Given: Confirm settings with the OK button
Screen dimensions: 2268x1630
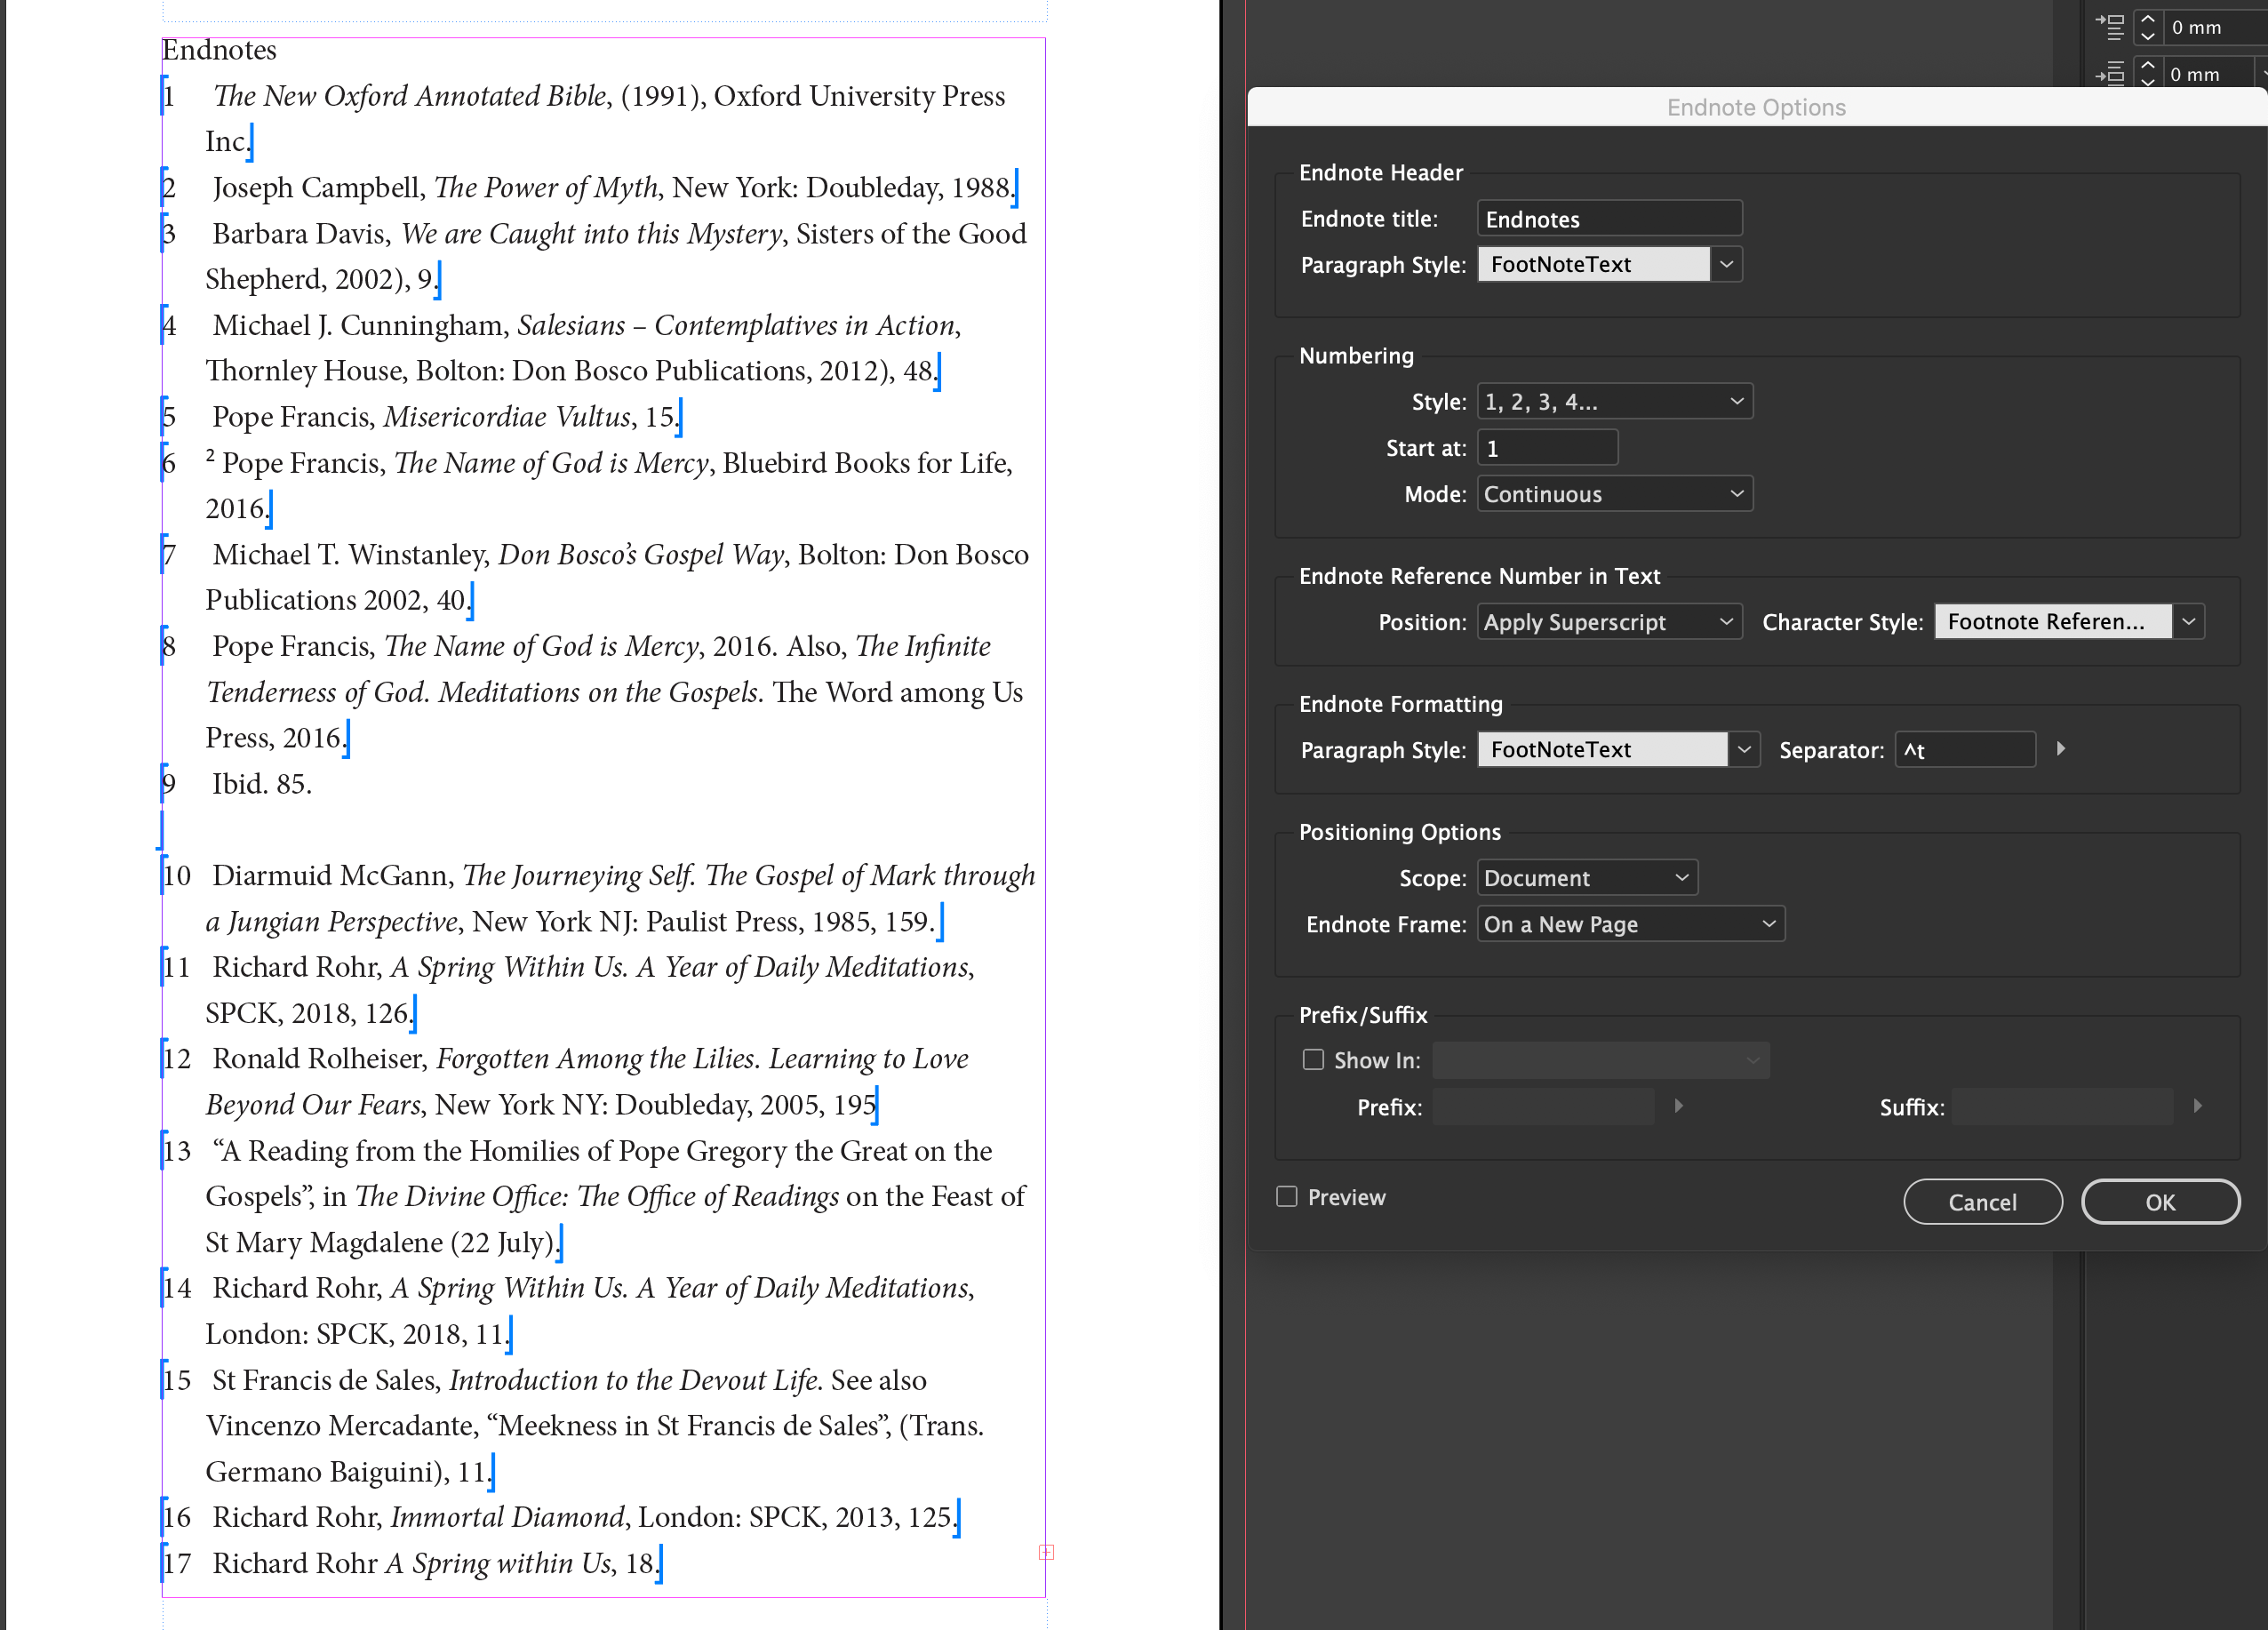Looking at the screenshot, I should tap(2160, 1201).
